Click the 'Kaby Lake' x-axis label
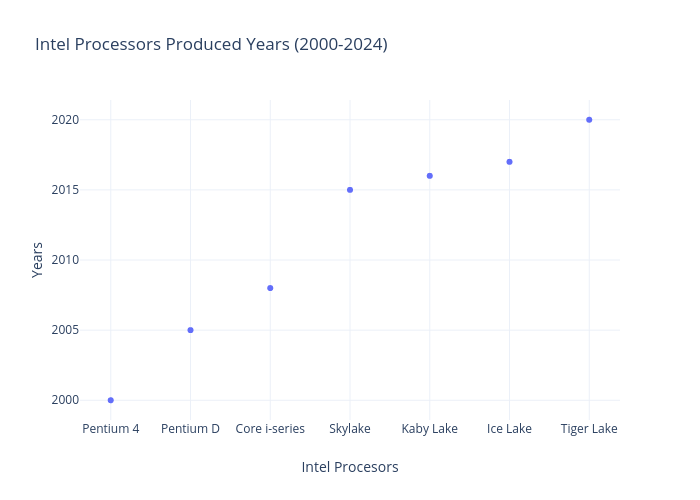Viewport: 700px width, 500px height. [430, 429]
